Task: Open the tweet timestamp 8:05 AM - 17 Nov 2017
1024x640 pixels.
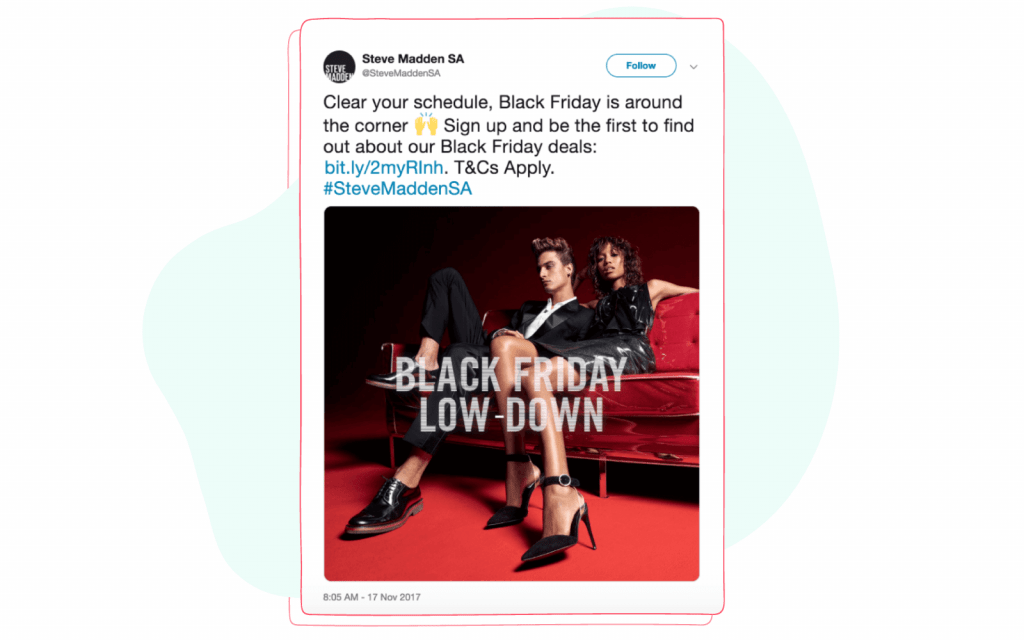Action: 372,597
